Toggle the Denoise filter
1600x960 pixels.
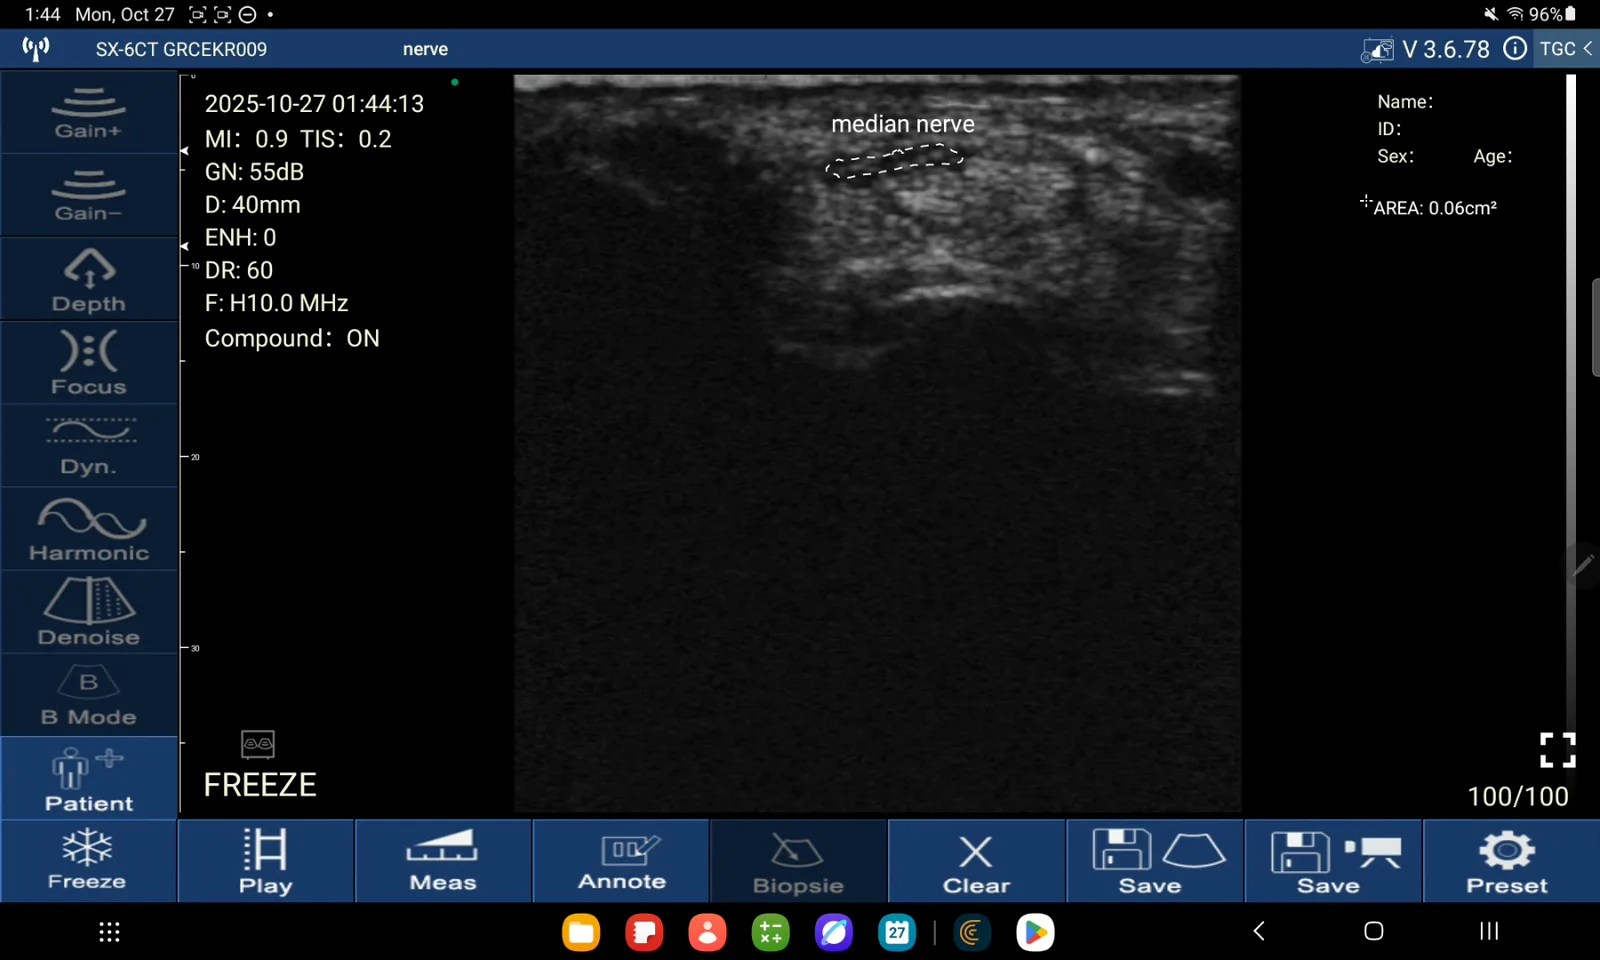pos(89,612)
